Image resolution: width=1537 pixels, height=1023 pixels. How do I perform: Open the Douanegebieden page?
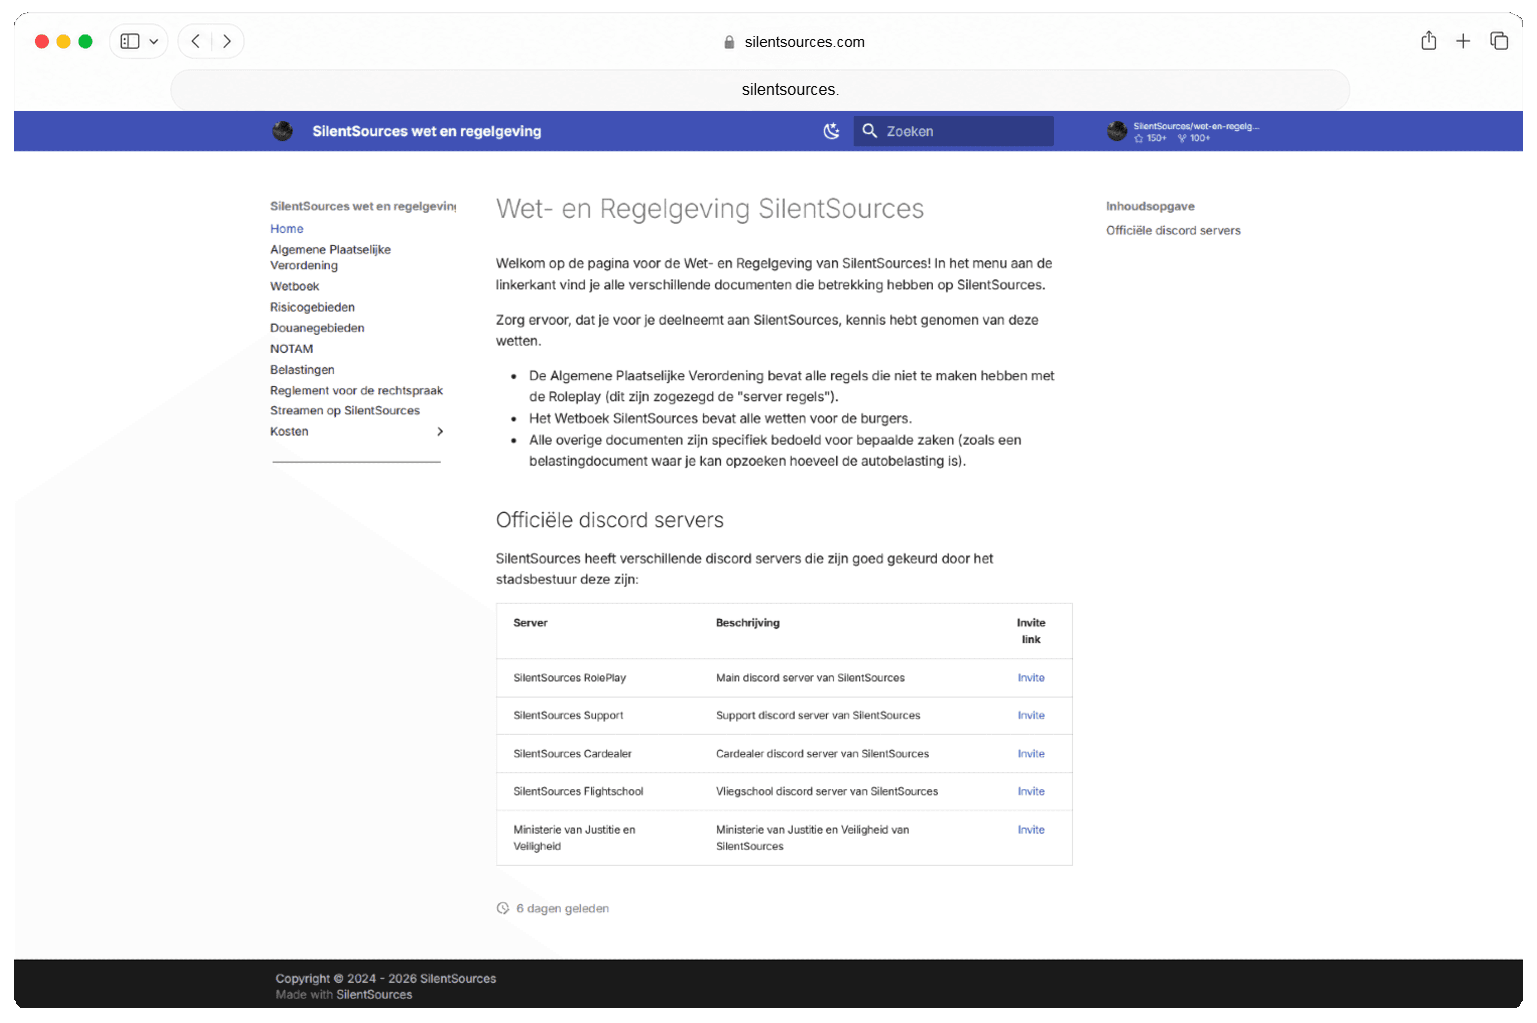[317, 328]
